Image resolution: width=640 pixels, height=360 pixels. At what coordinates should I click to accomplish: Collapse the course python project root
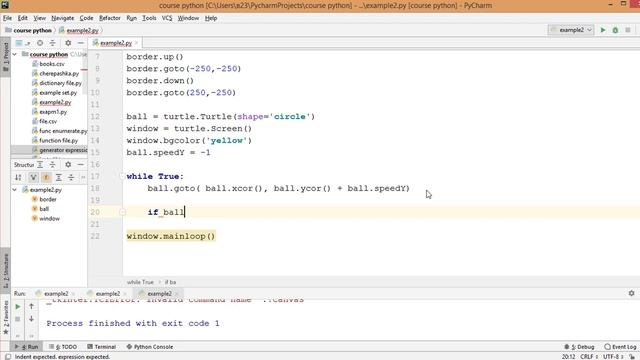coord(15,54)
